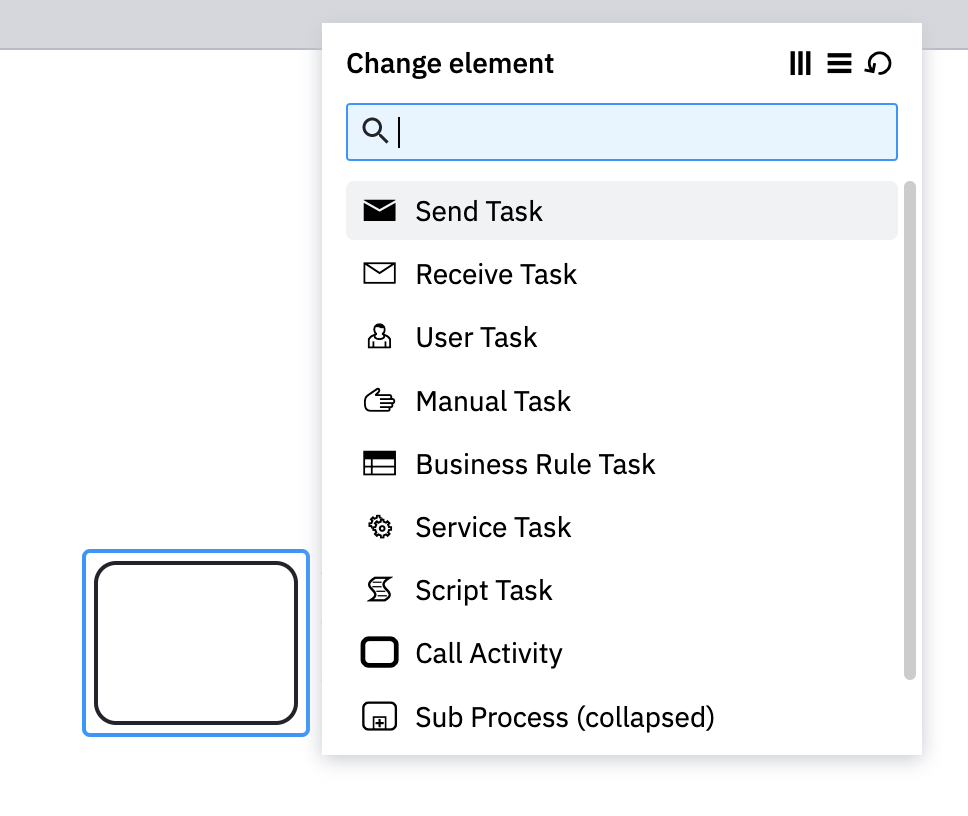Select the empty task shape on the canvas
This screenshot has height=816, width=968.
tap(196, 642)
